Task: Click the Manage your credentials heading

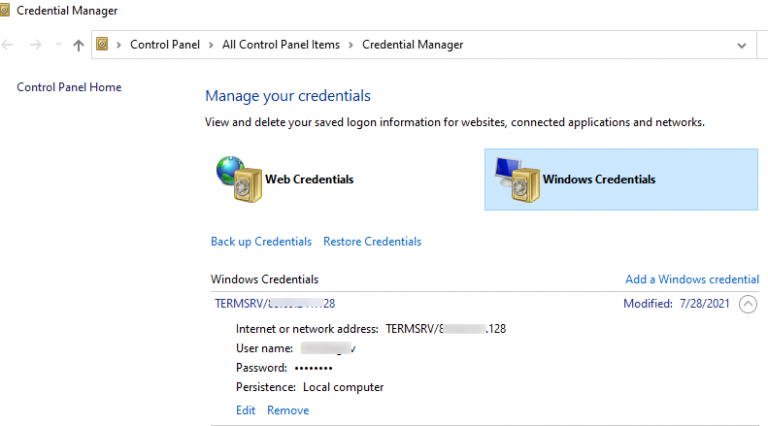Action: pos(288,96)
